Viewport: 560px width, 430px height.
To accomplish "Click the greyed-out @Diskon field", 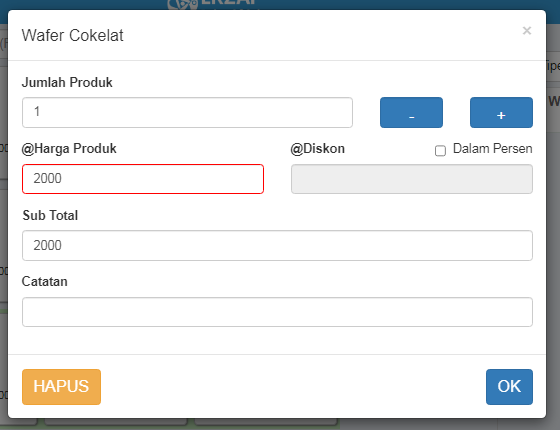I will pyautogui.click(x=412, y=179).
